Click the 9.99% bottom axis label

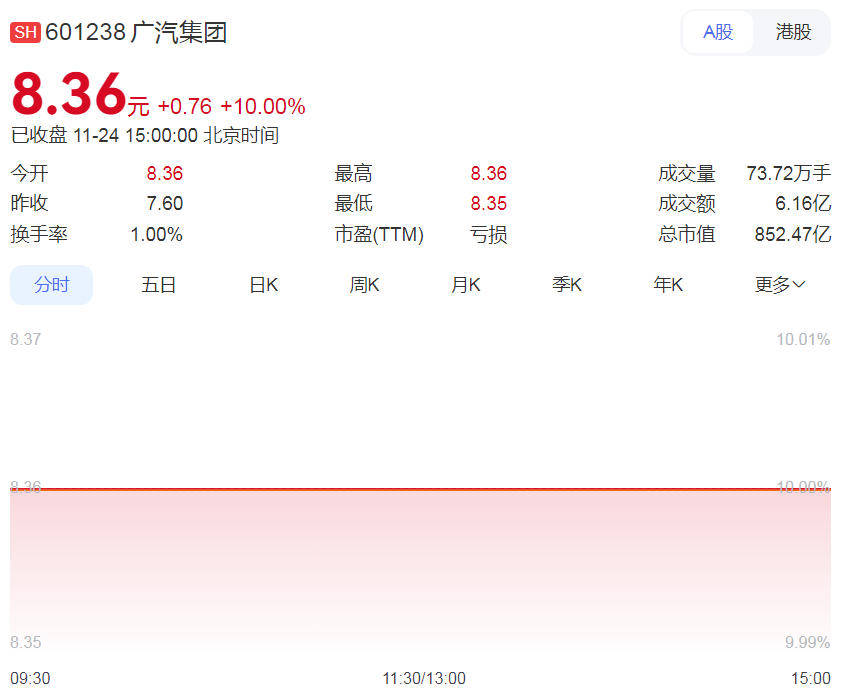tap(807, 642)
